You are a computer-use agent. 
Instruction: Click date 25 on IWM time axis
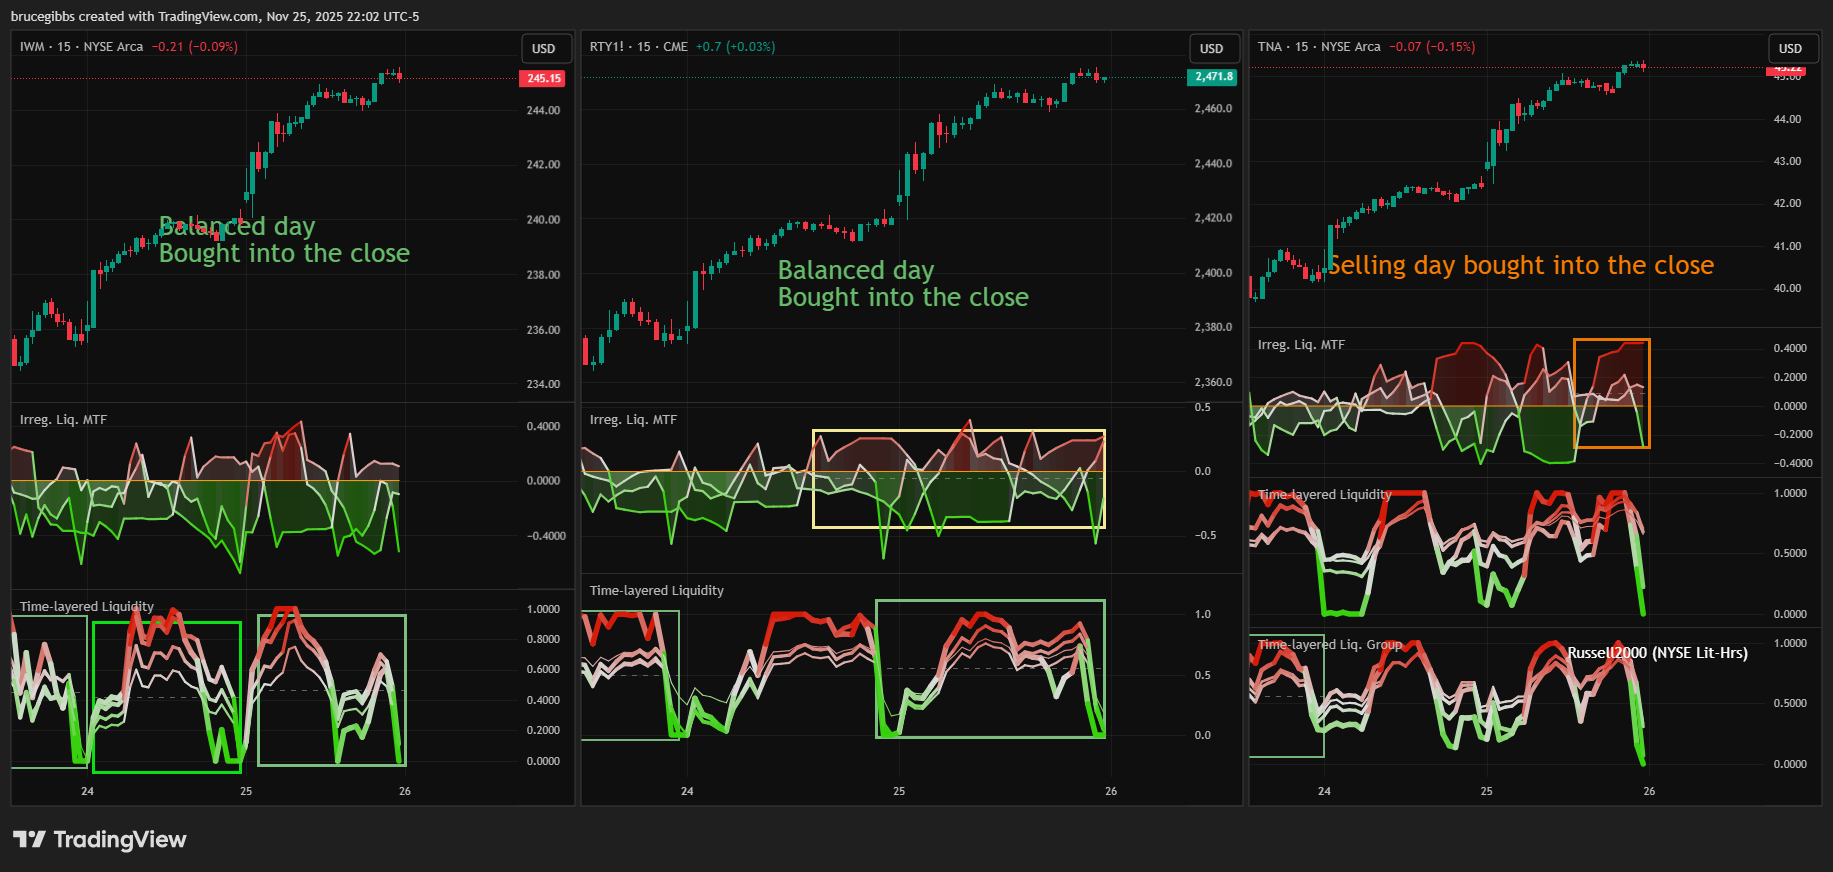(x=246, y=791)
